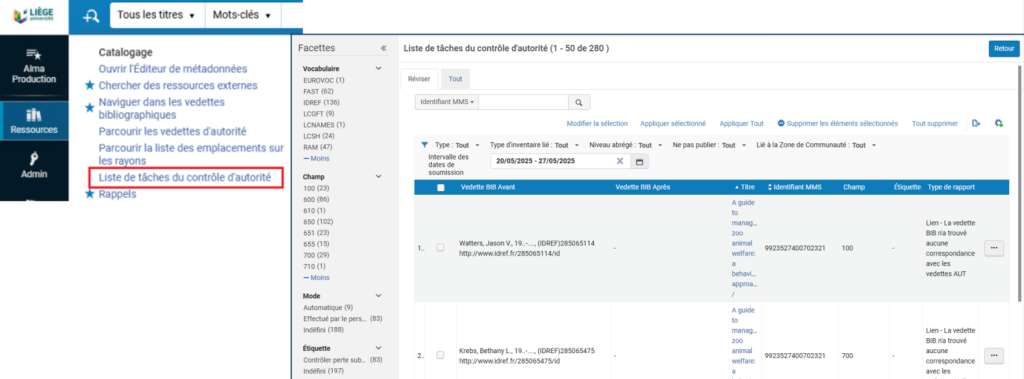Select Liste de tâches du contrôle d'autorité menu entry
Viewport: 1024px width, 379px height.
(x=185, y=177)
